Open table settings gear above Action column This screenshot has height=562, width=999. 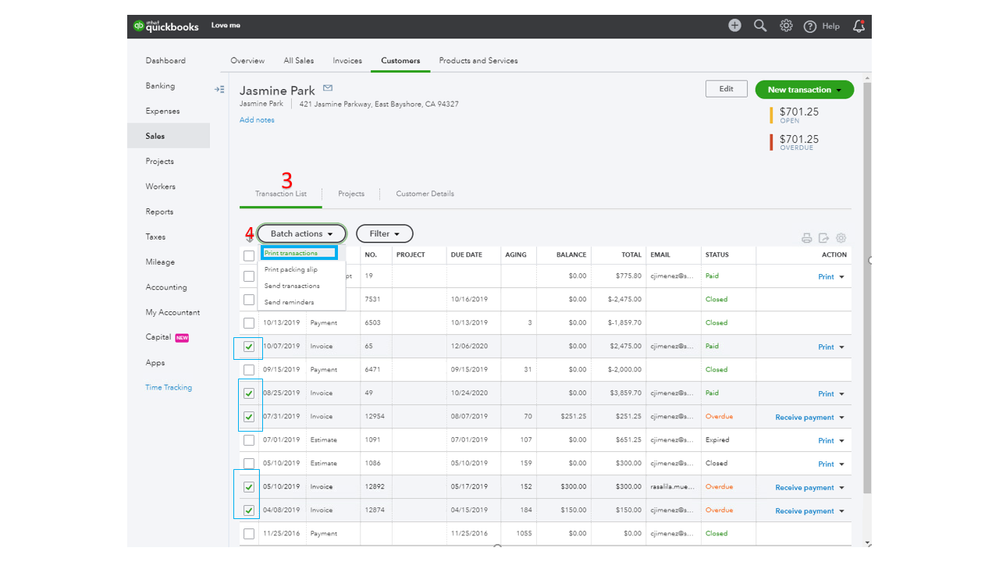click(x=841, y=238)
